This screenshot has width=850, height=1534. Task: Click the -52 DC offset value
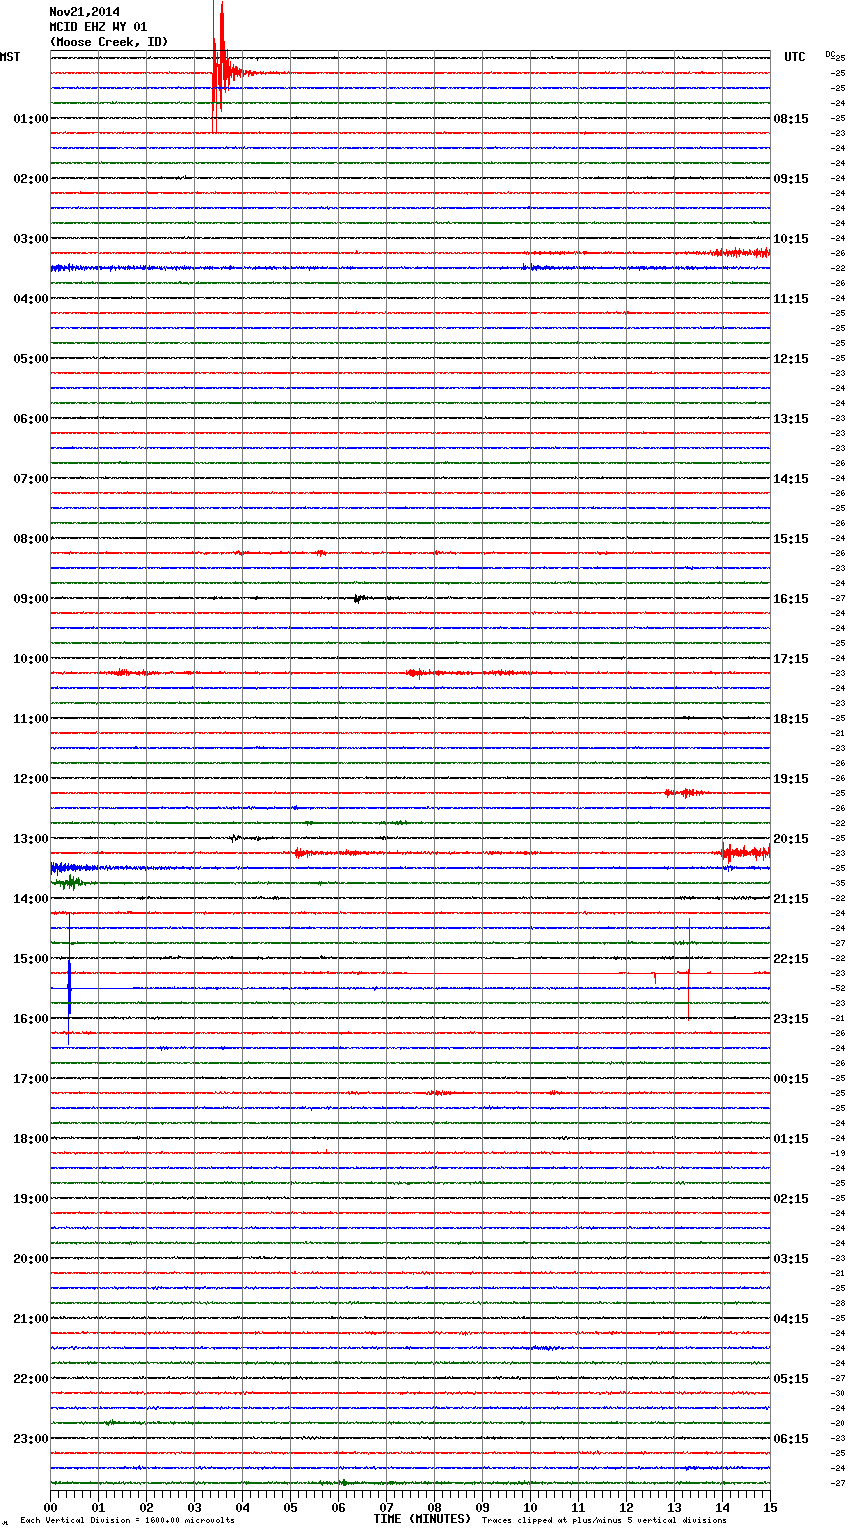pyautogui.click(x=838, y=988)
